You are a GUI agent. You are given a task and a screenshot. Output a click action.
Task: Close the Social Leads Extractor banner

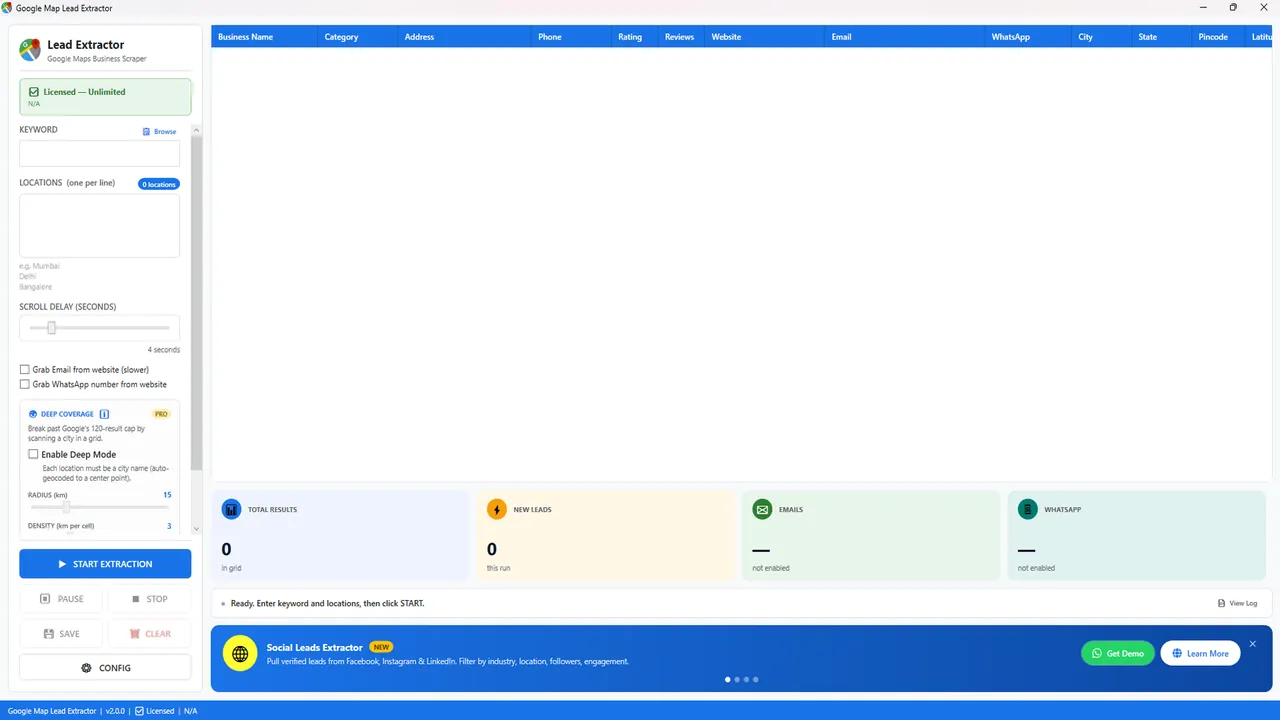pos(1253,644)
